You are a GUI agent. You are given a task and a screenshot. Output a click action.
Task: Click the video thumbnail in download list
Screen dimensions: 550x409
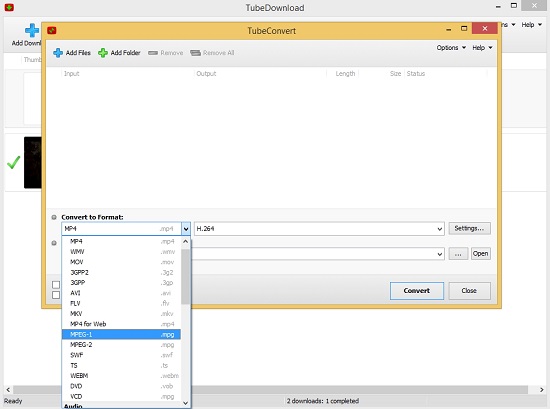click(33, 163)
